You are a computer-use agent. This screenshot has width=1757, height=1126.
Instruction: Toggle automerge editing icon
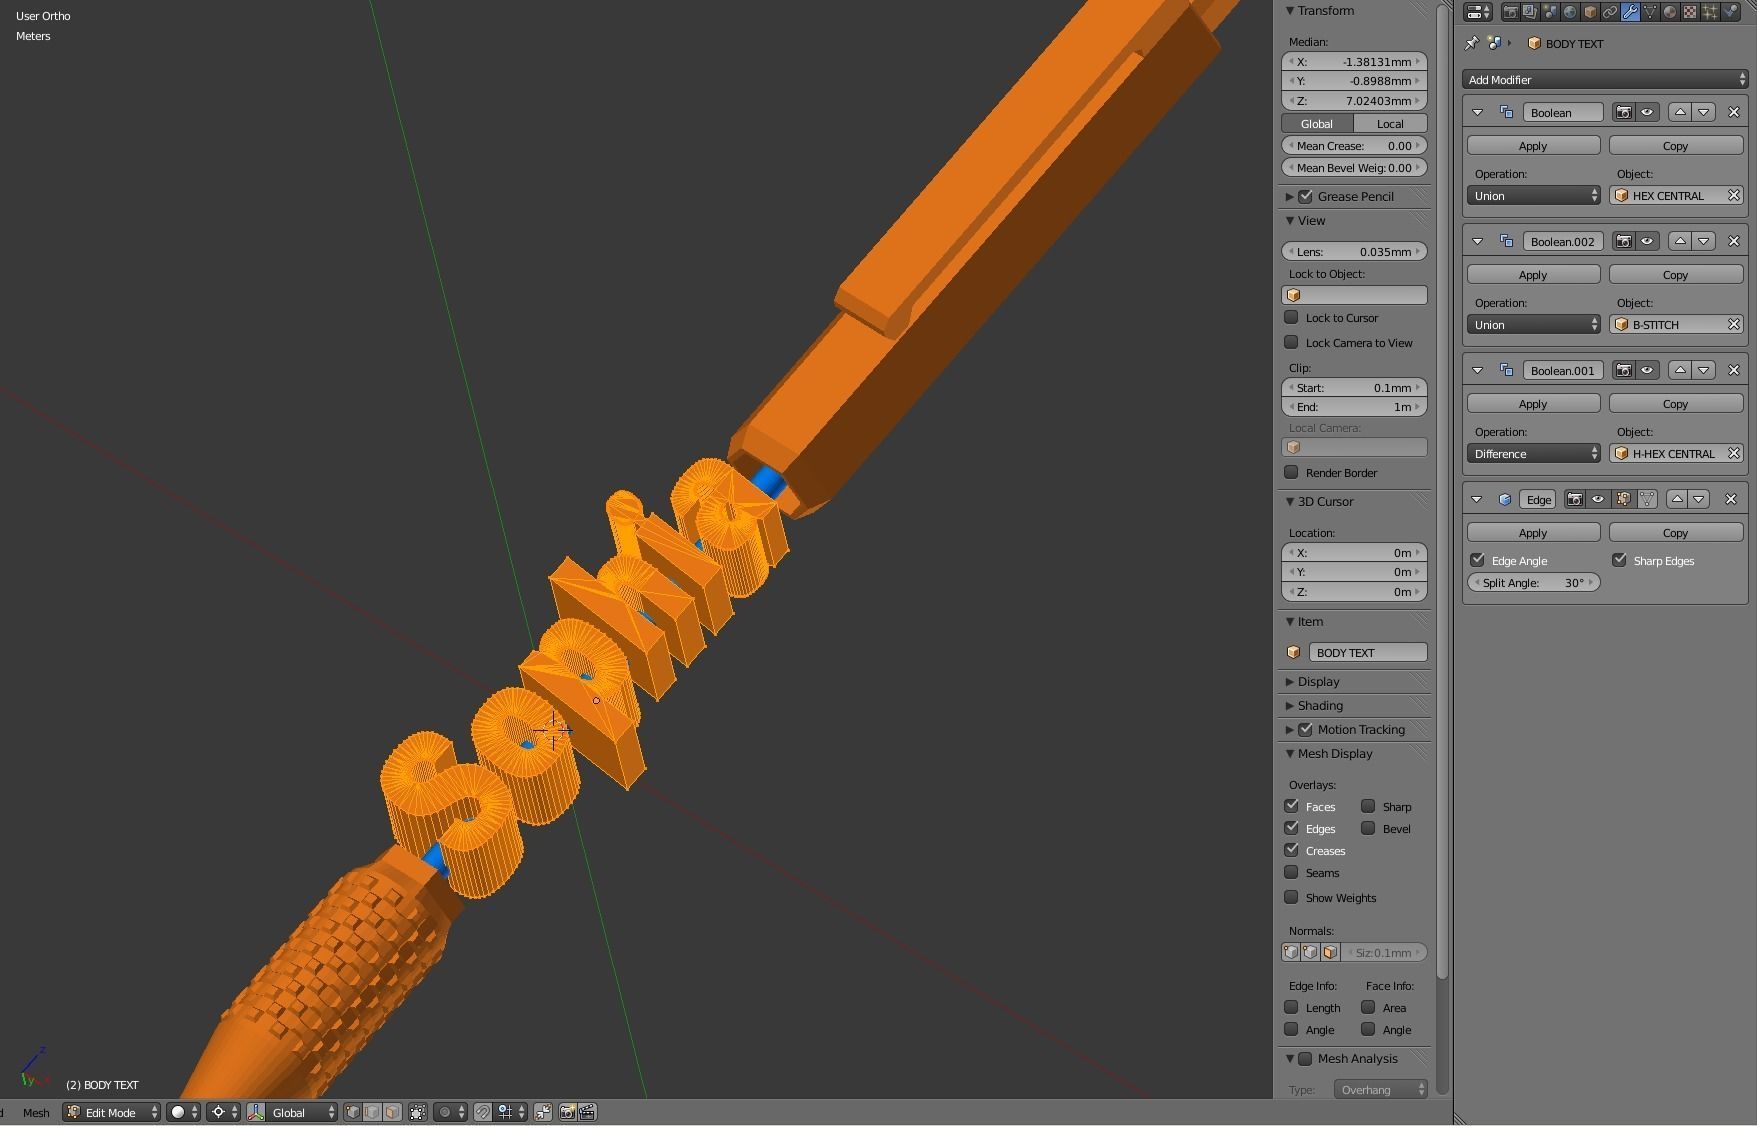click(543, 1112)
